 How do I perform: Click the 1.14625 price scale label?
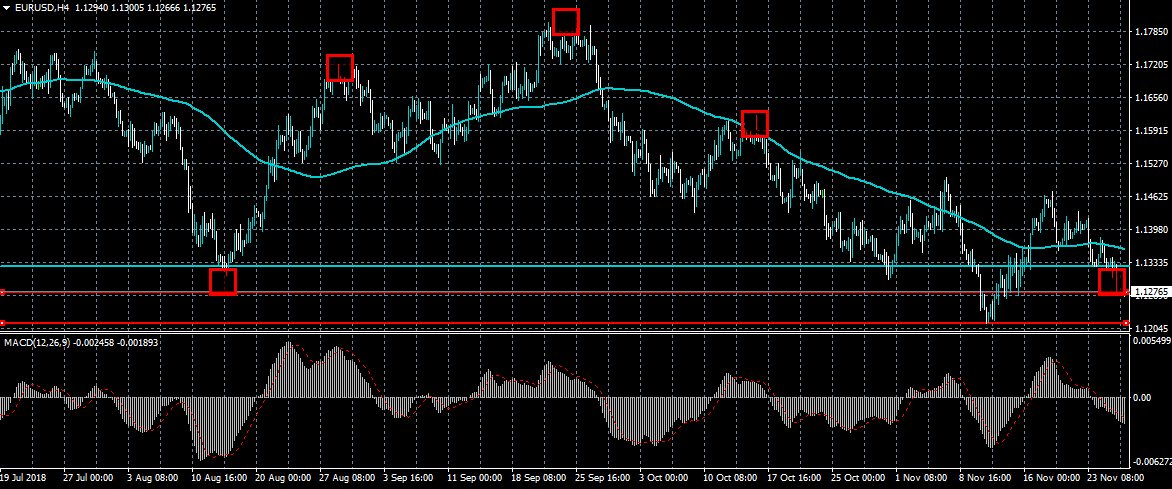point(1152,197)
